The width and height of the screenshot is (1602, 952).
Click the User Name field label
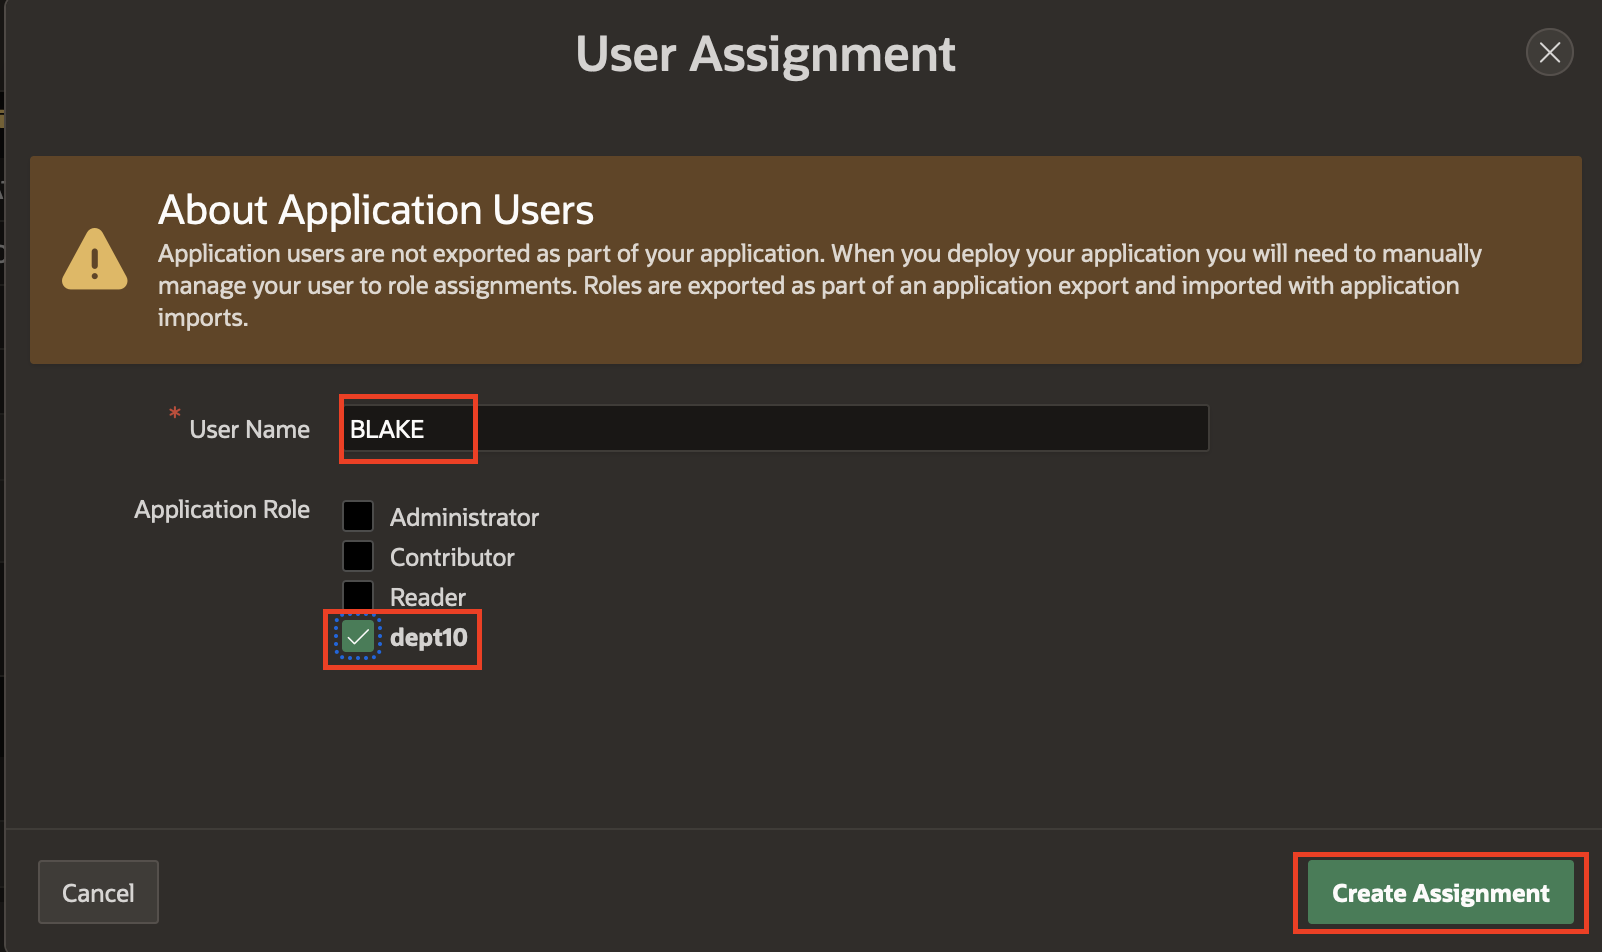(x=248, y=428)
